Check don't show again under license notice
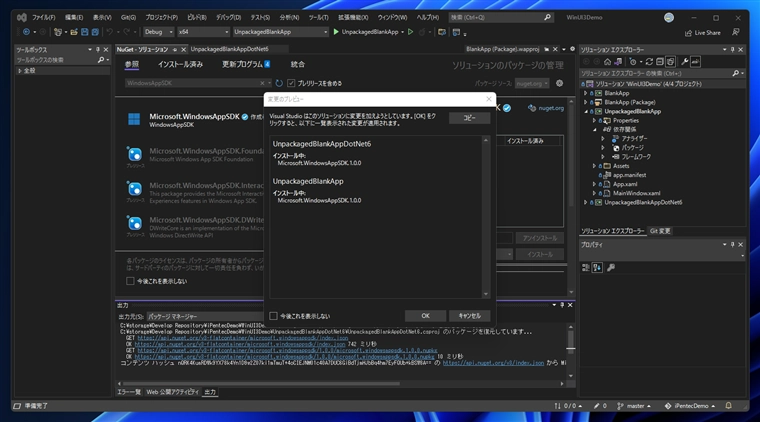 coord(130,281)
